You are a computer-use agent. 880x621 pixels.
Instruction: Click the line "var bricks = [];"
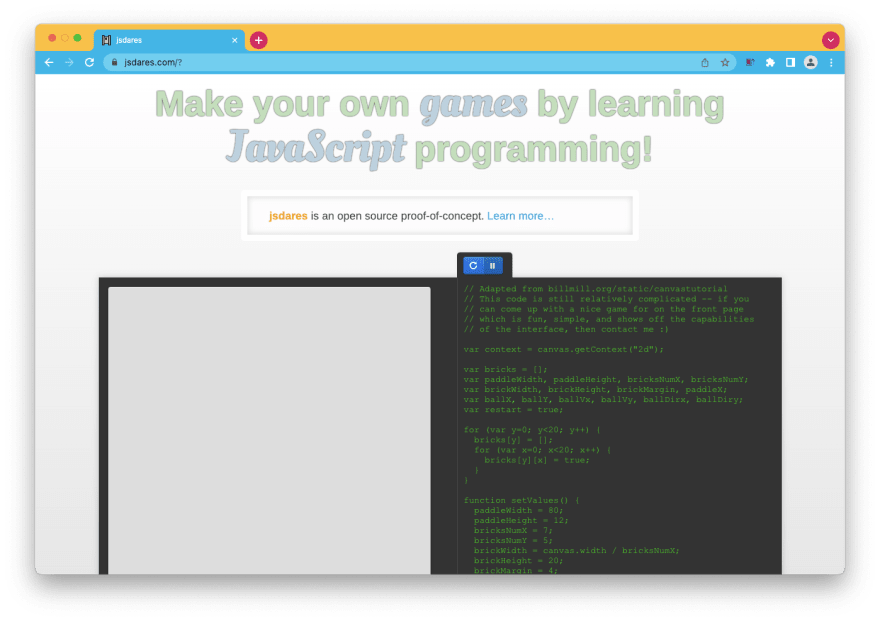[x=505, y=369]
